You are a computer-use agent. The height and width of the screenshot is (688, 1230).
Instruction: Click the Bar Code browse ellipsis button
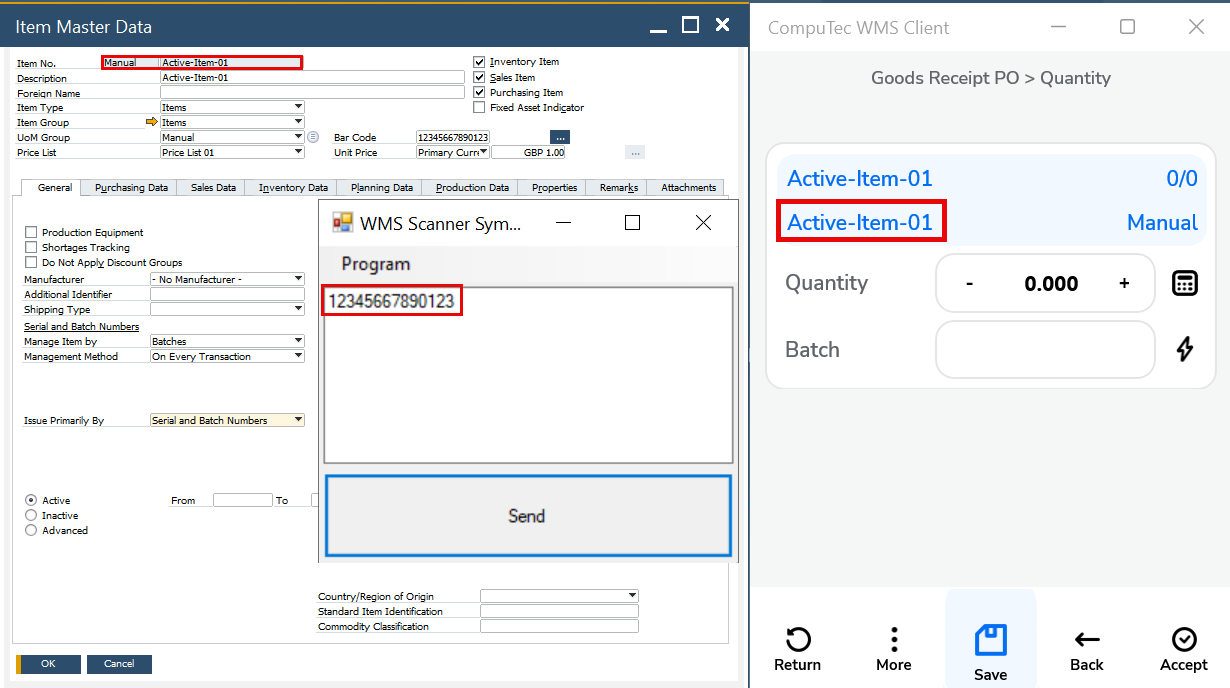pos(560,137)
